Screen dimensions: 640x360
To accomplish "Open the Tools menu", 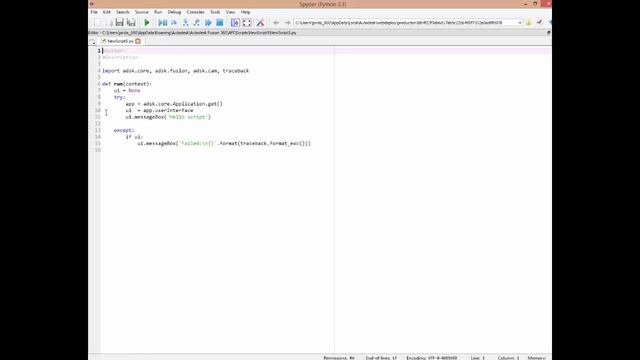I will tap(215, 12).
